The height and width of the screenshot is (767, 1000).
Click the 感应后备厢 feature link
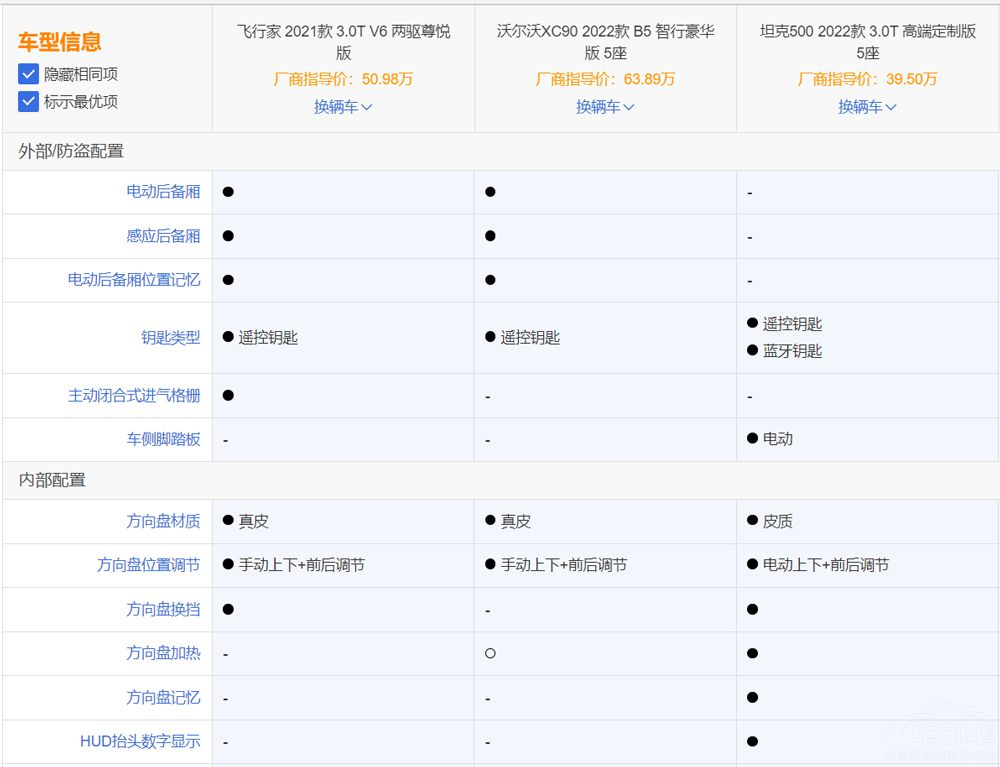[x=163, y=236]
